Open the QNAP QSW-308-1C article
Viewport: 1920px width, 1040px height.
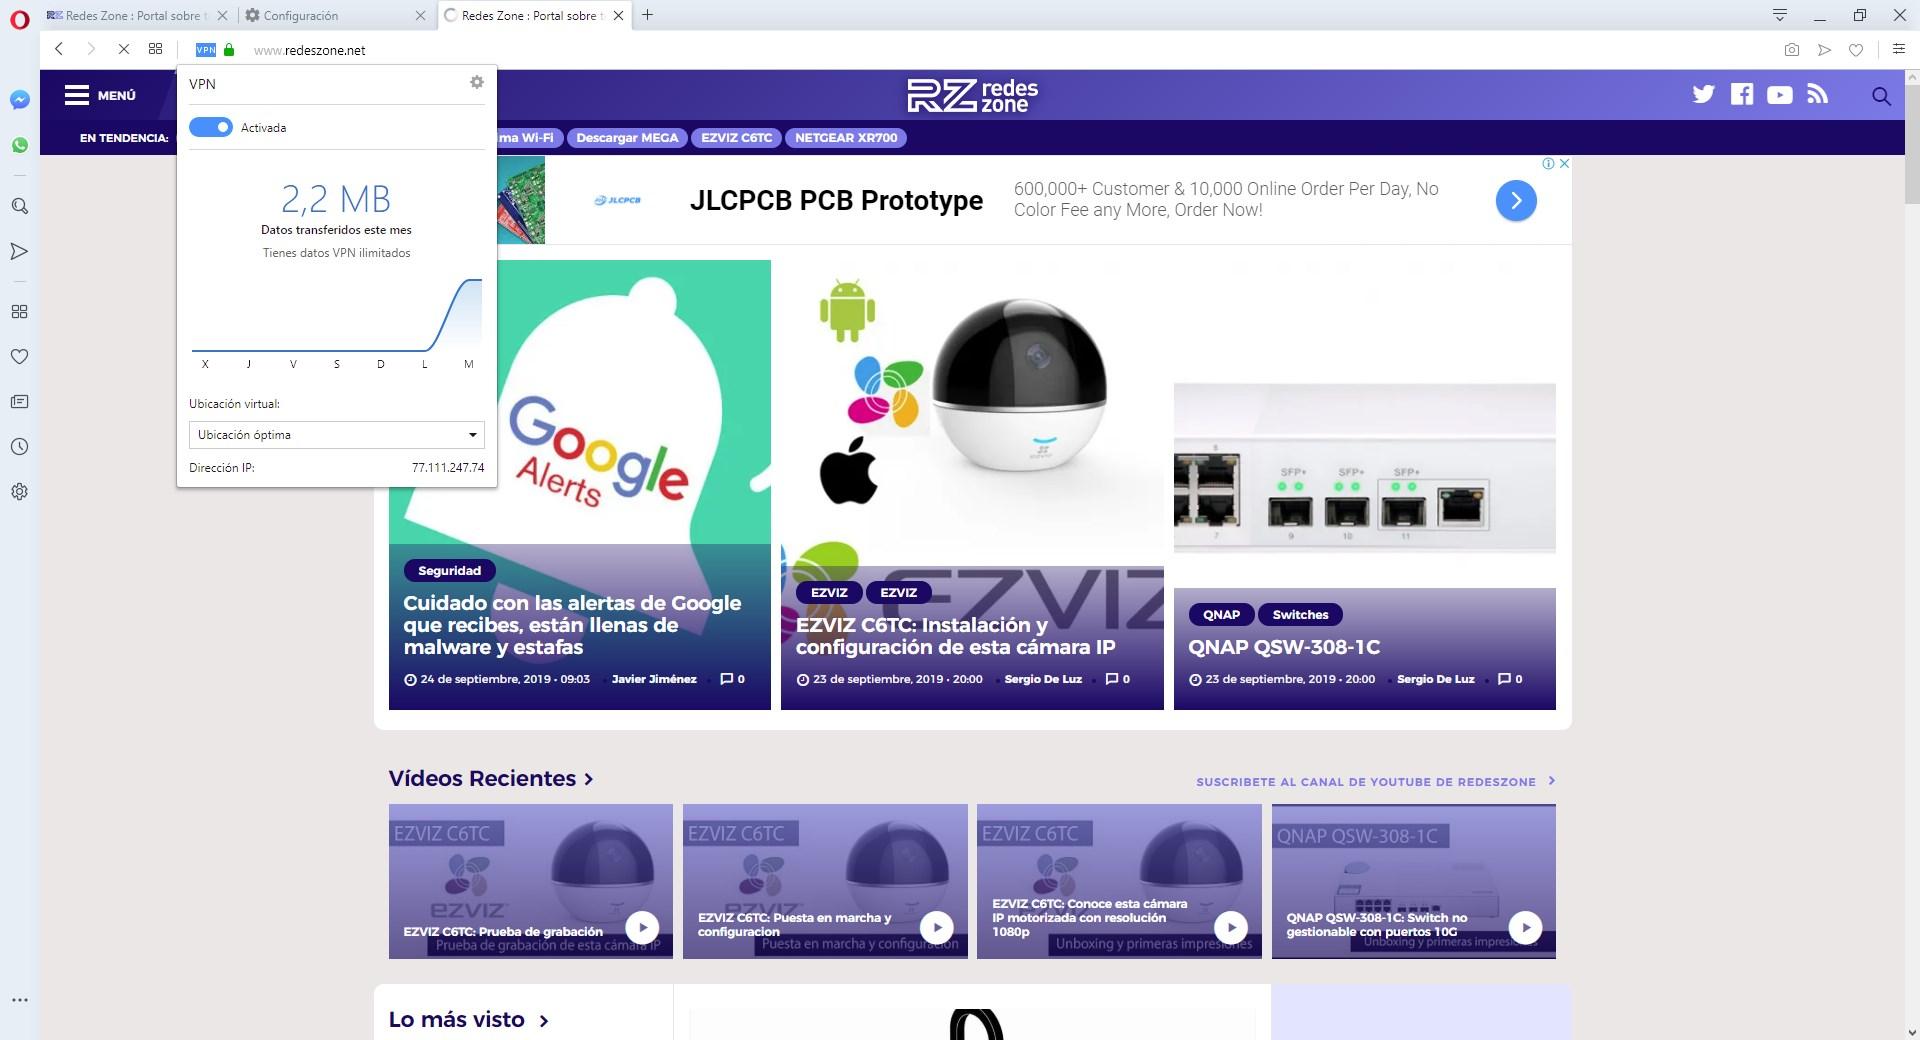1284,647
